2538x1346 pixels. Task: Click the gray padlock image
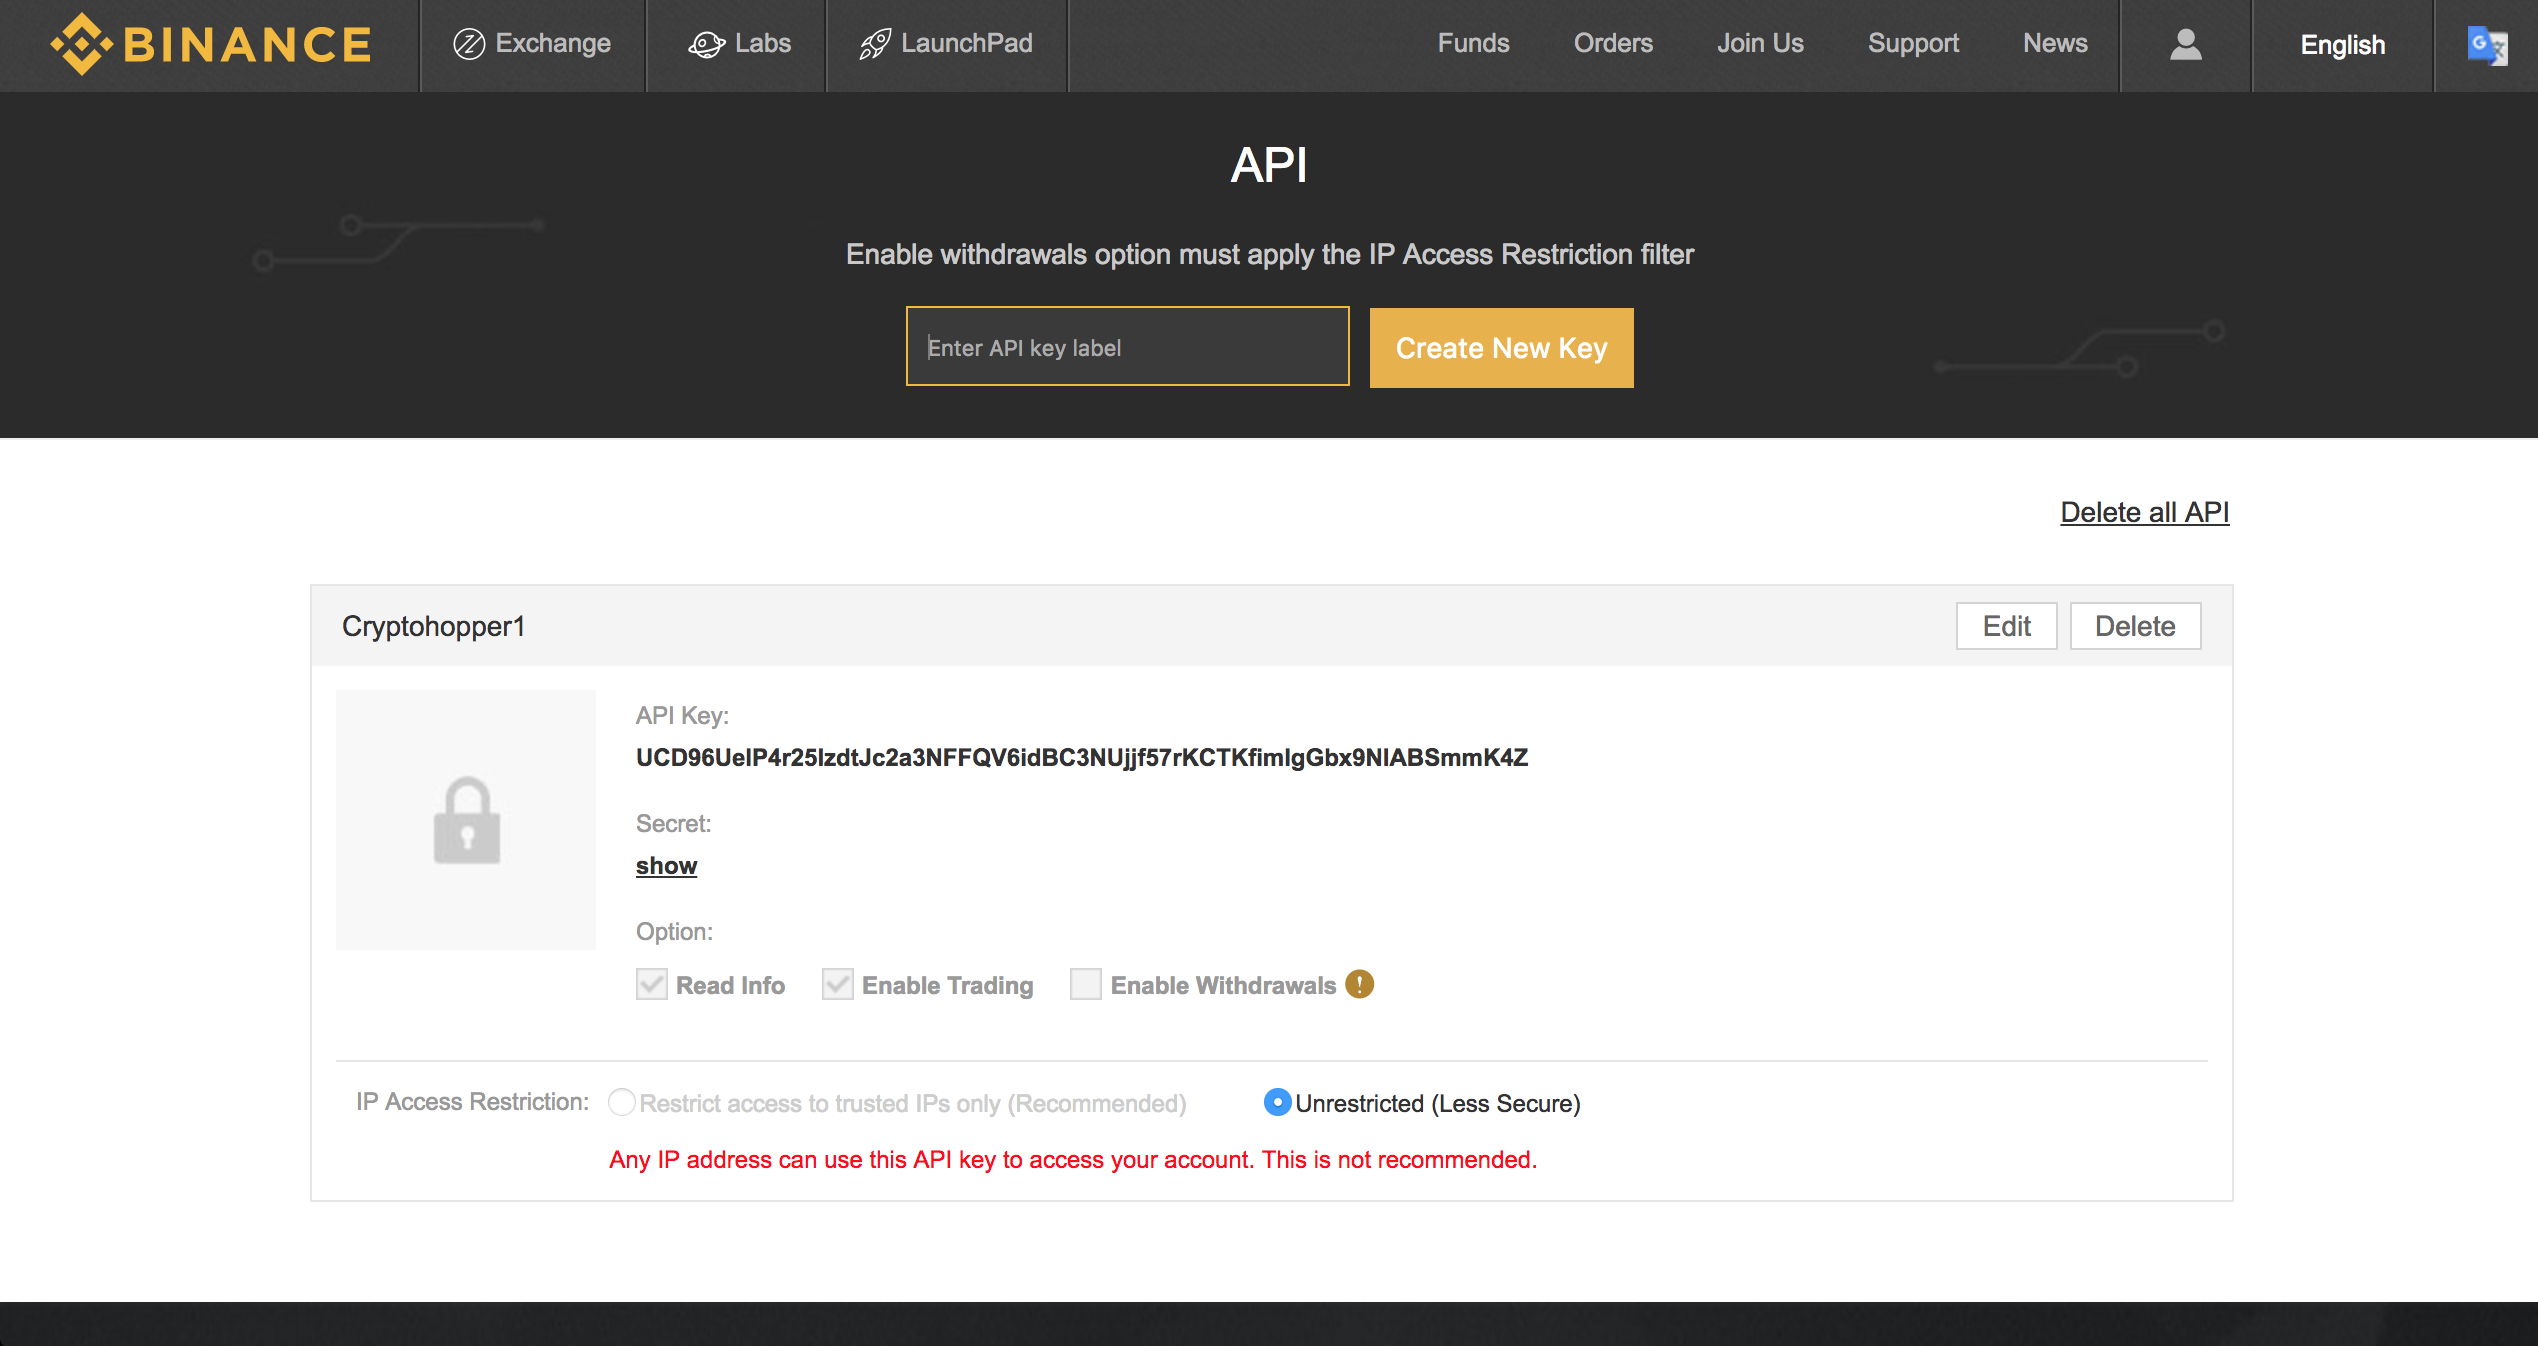click(466, 820)
